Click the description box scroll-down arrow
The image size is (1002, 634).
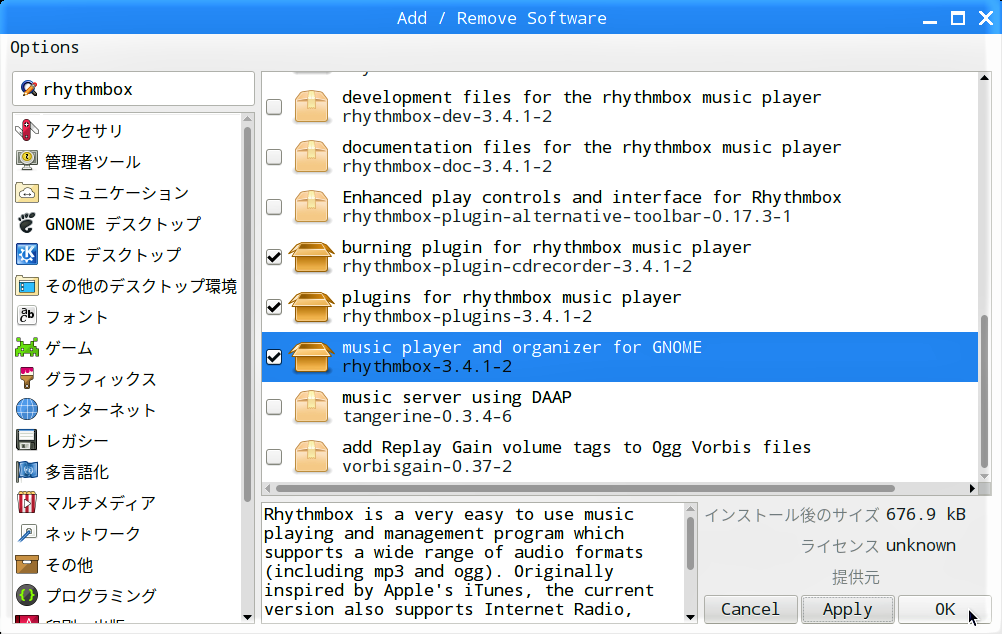point(690,617)
